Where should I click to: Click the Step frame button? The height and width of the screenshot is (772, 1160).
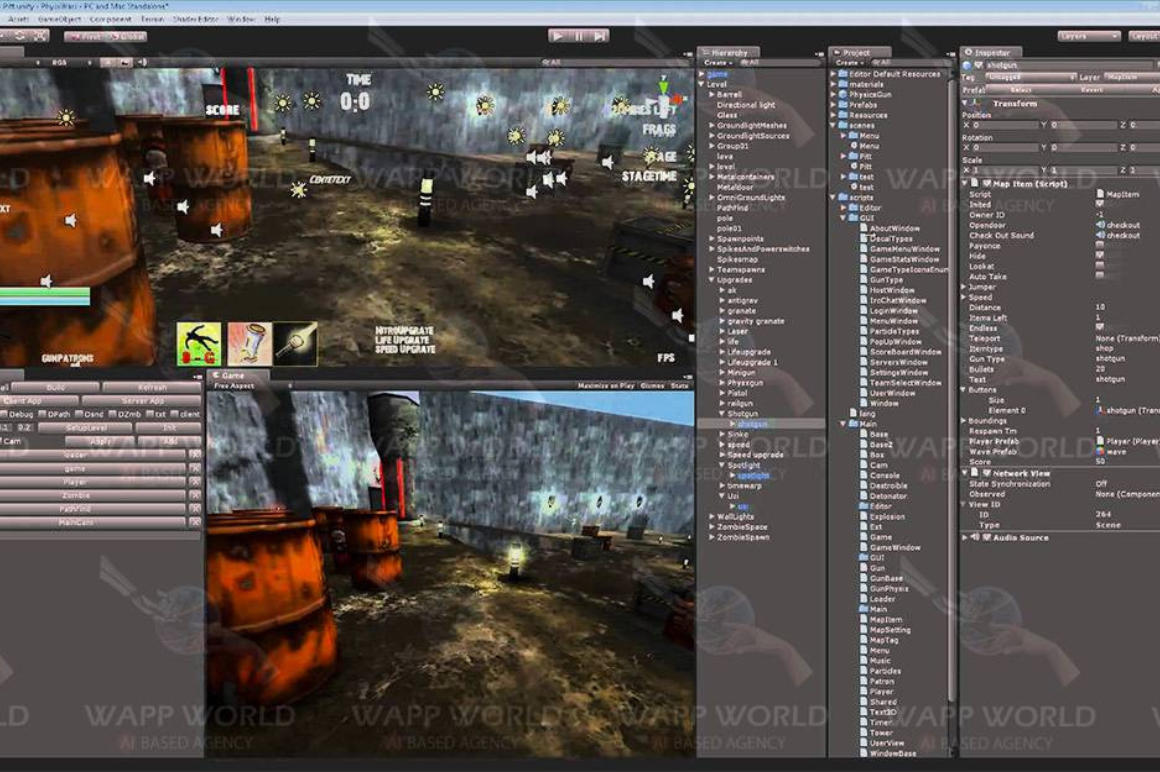click(x=599, y=36)
